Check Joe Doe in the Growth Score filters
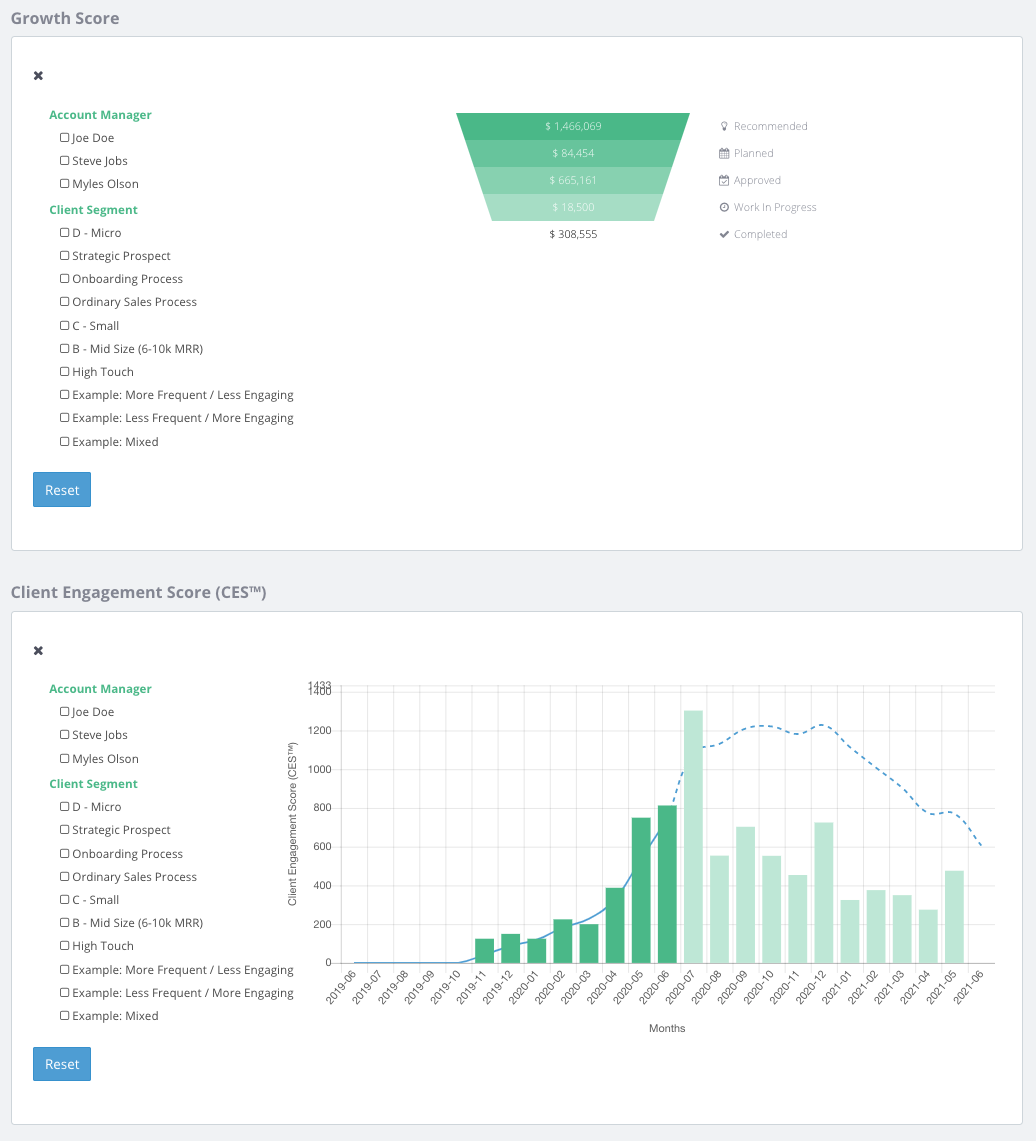The width and height of the screenshot is (1036, 1141). (x=65, y=138)
